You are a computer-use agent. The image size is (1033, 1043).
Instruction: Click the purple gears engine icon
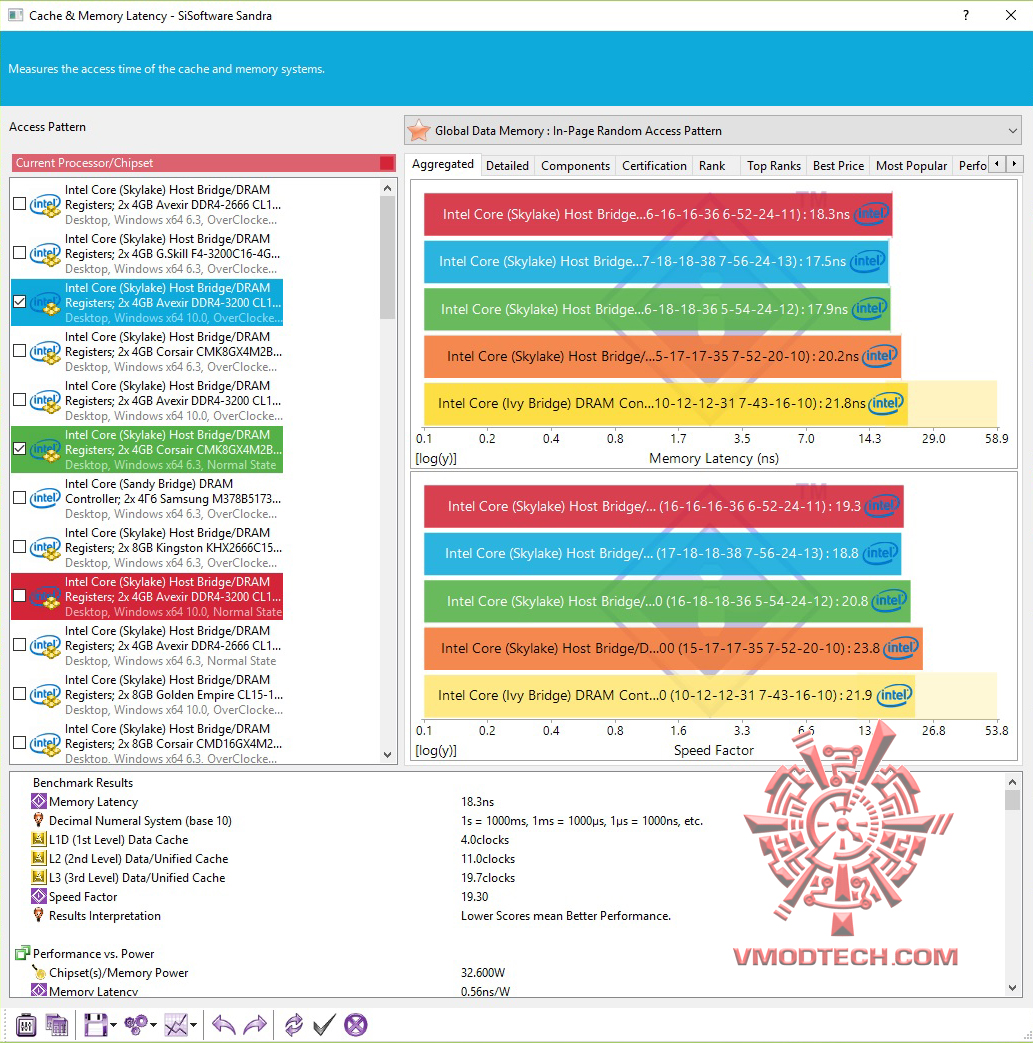(136, 1024)
